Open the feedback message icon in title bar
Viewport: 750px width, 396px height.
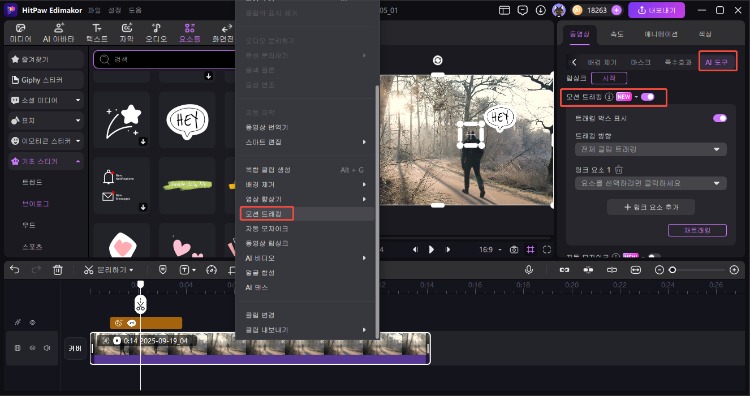523,10
